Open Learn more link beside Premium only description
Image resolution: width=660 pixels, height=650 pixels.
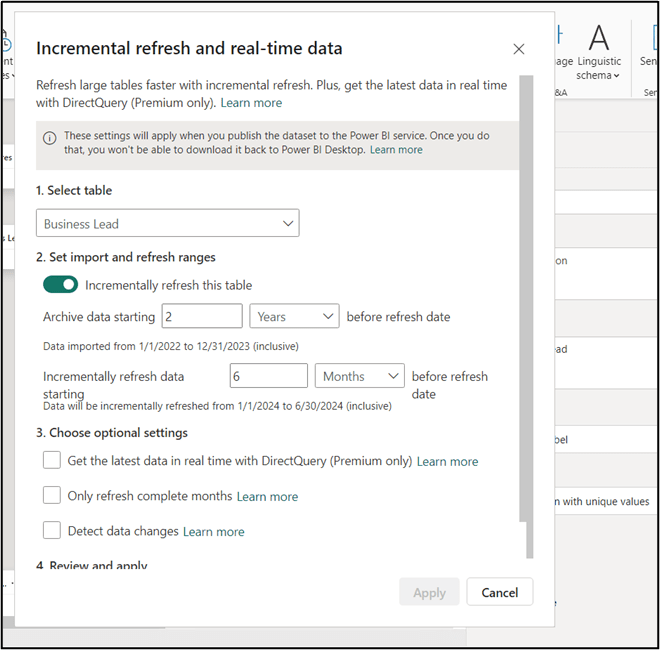[251, 103]
